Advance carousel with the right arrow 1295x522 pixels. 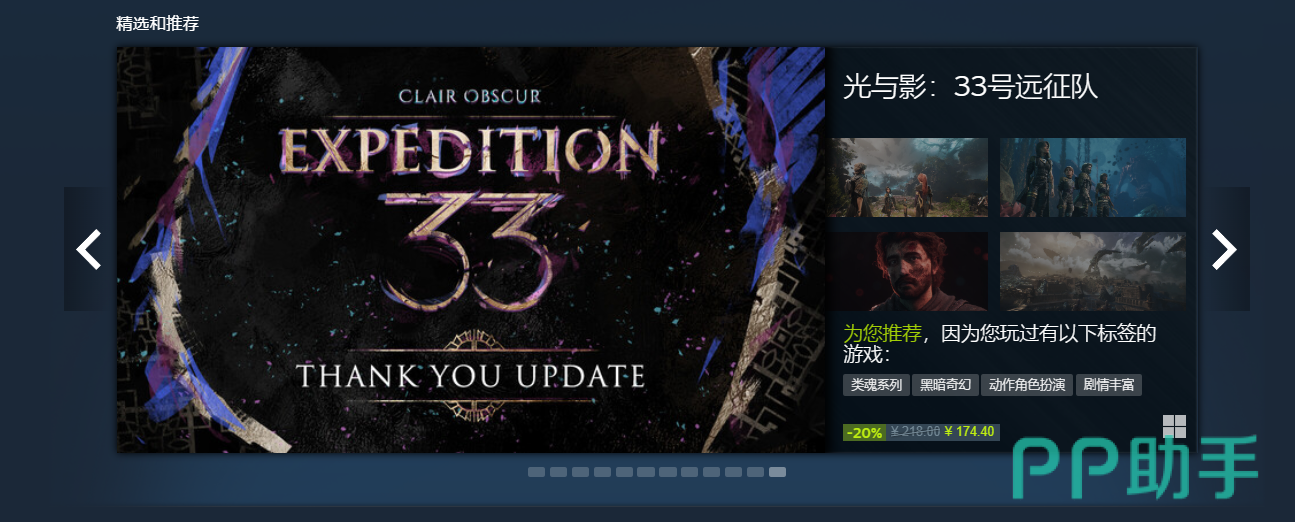point(1224,249)
